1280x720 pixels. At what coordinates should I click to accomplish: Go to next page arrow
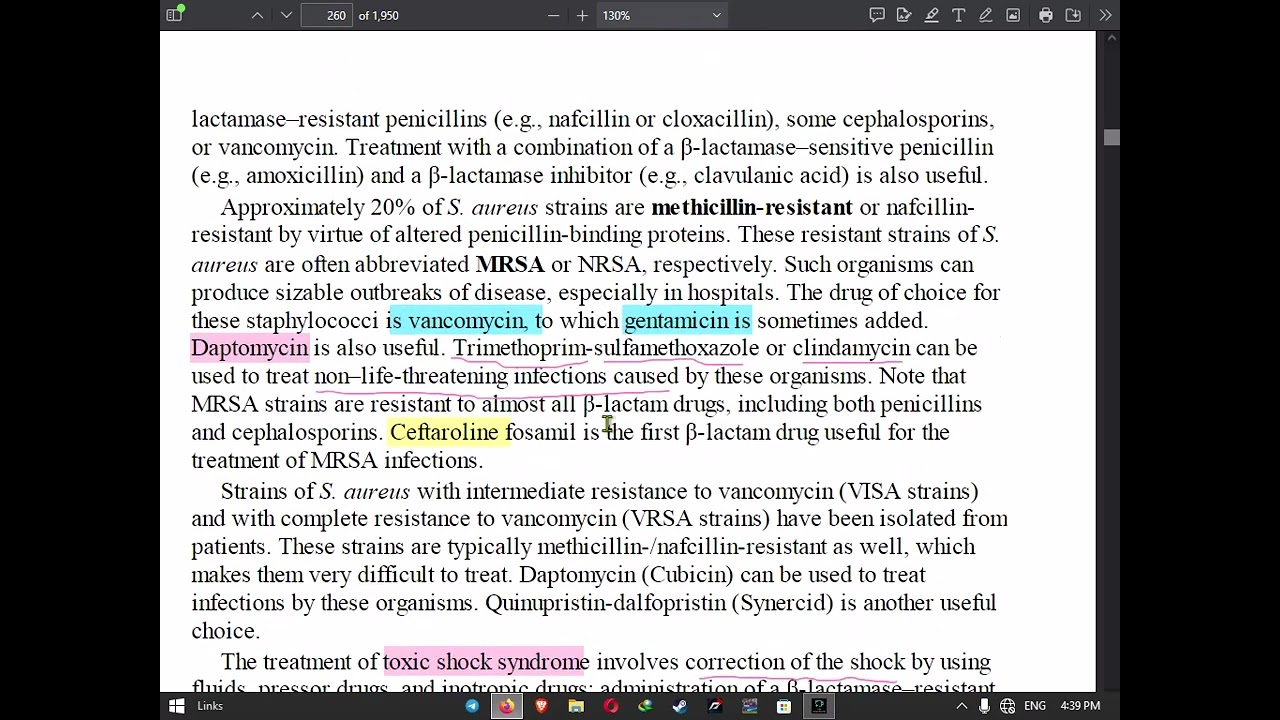click(286, 15)
